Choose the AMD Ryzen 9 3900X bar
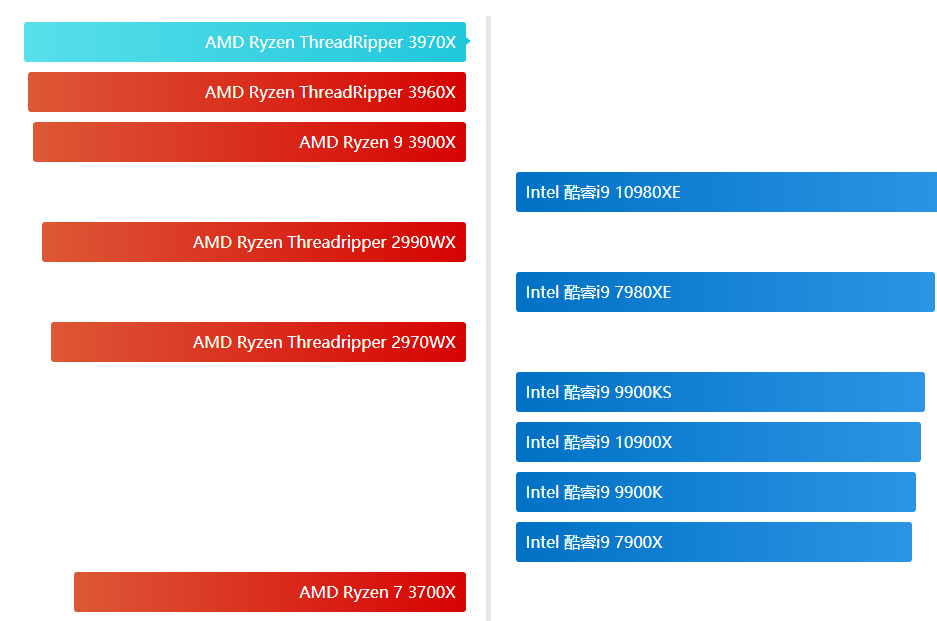 (249, 142)
